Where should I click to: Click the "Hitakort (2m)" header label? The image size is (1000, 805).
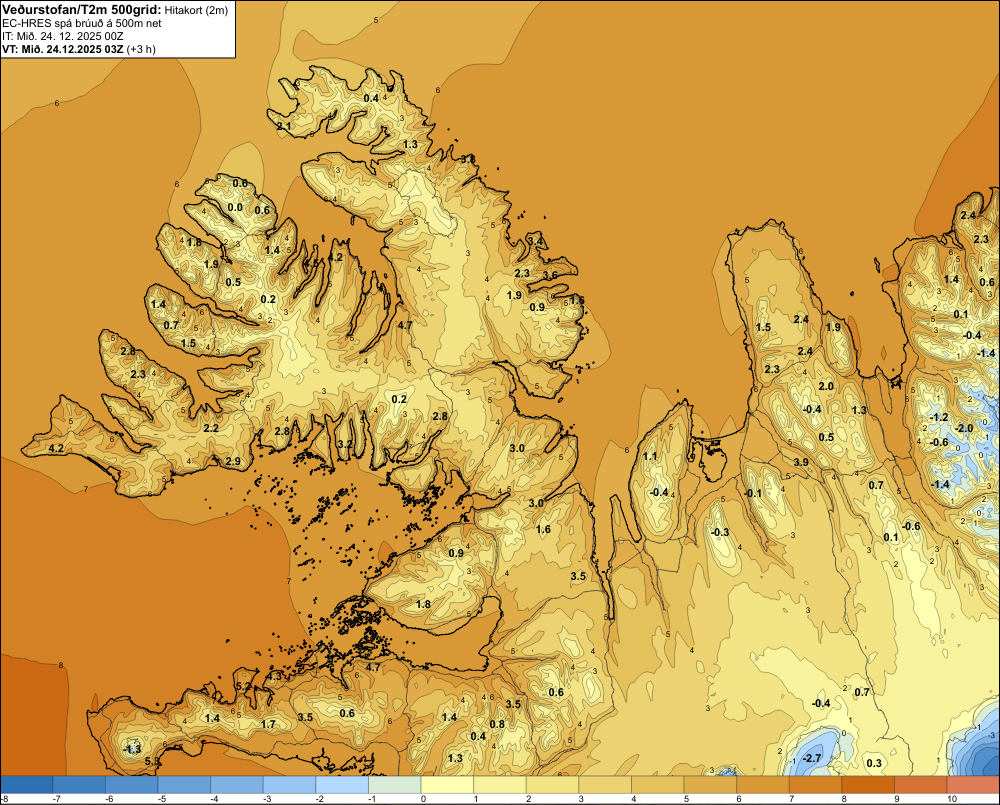pos(196,10)
